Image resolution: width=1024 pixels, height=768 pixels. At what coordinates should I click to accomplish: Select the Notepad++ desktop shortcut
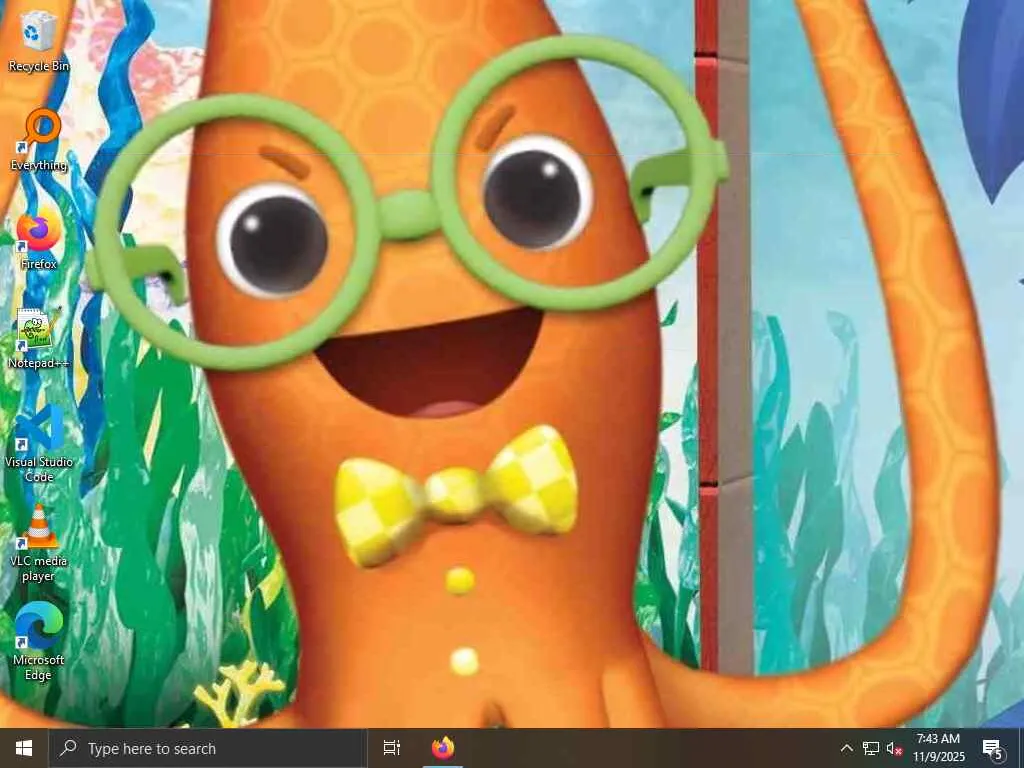[x=39, y=338]
